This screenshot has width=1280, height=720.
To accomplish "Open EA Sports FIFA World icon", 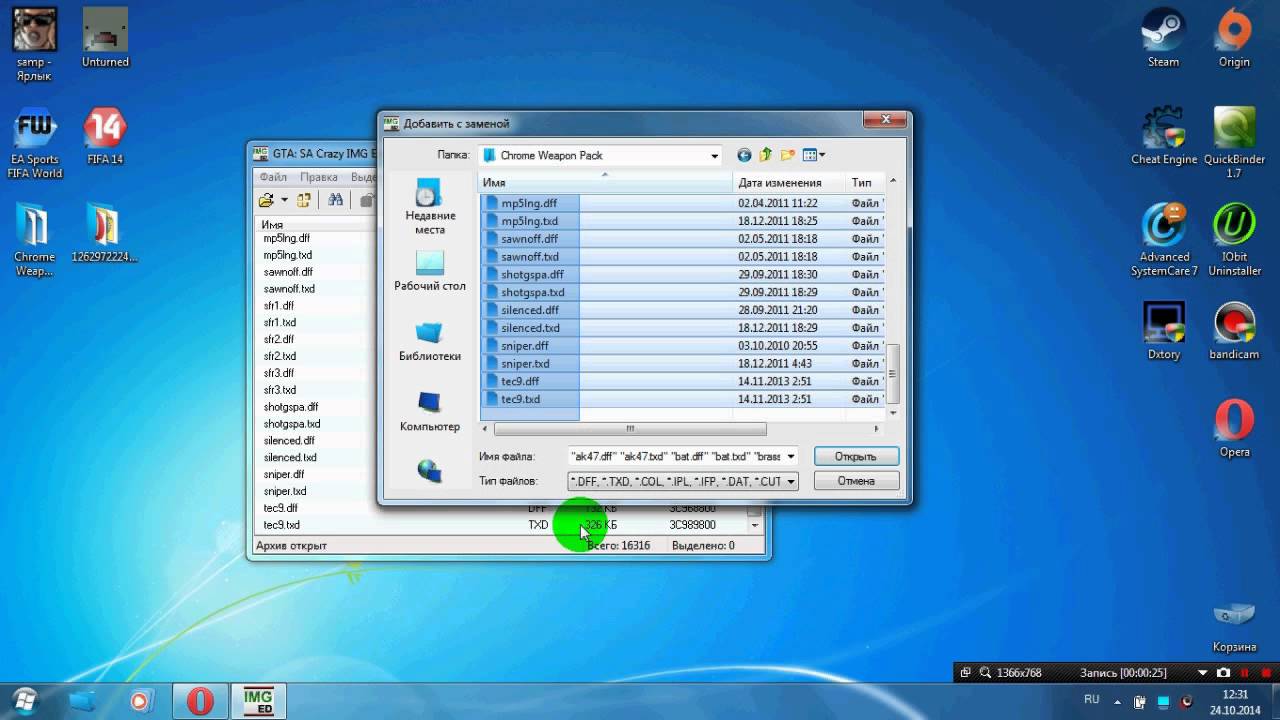I will click(36, 143).
